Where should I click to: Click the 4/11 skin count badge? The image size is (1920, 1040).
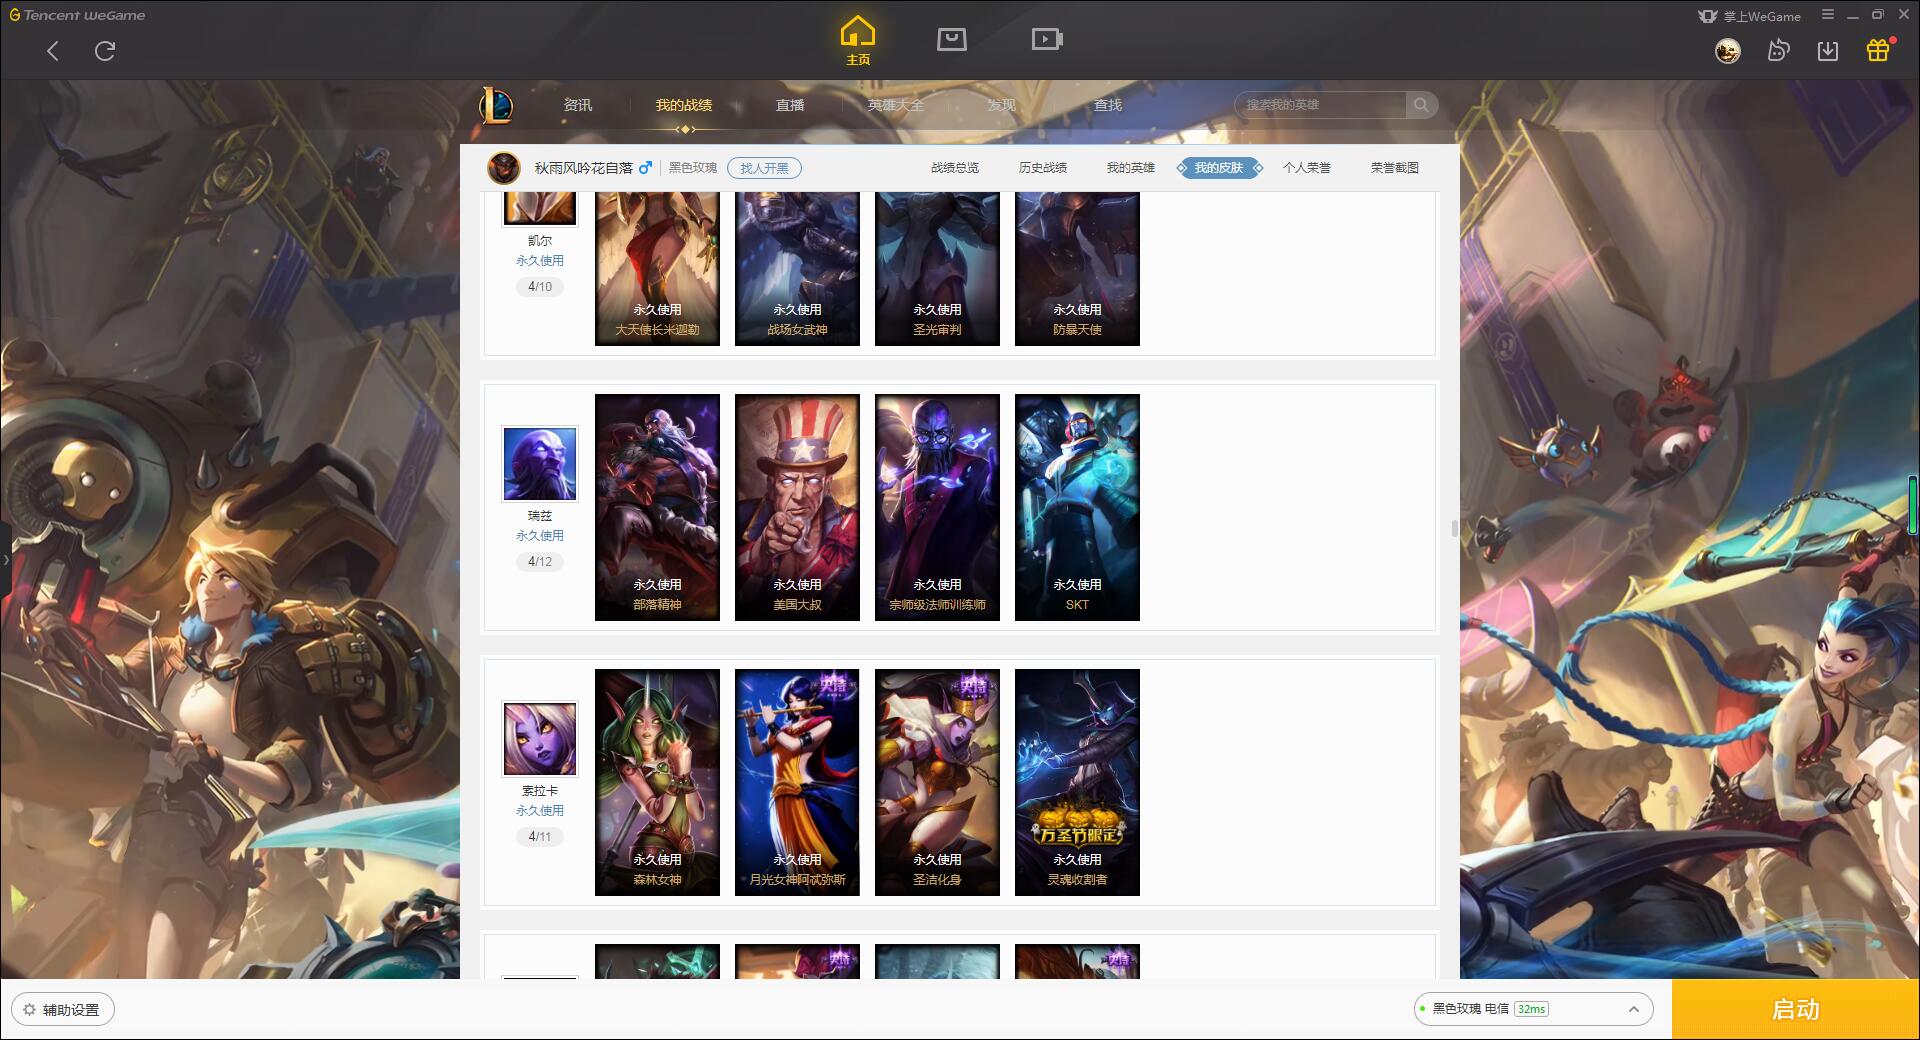(x=540, y=837)
